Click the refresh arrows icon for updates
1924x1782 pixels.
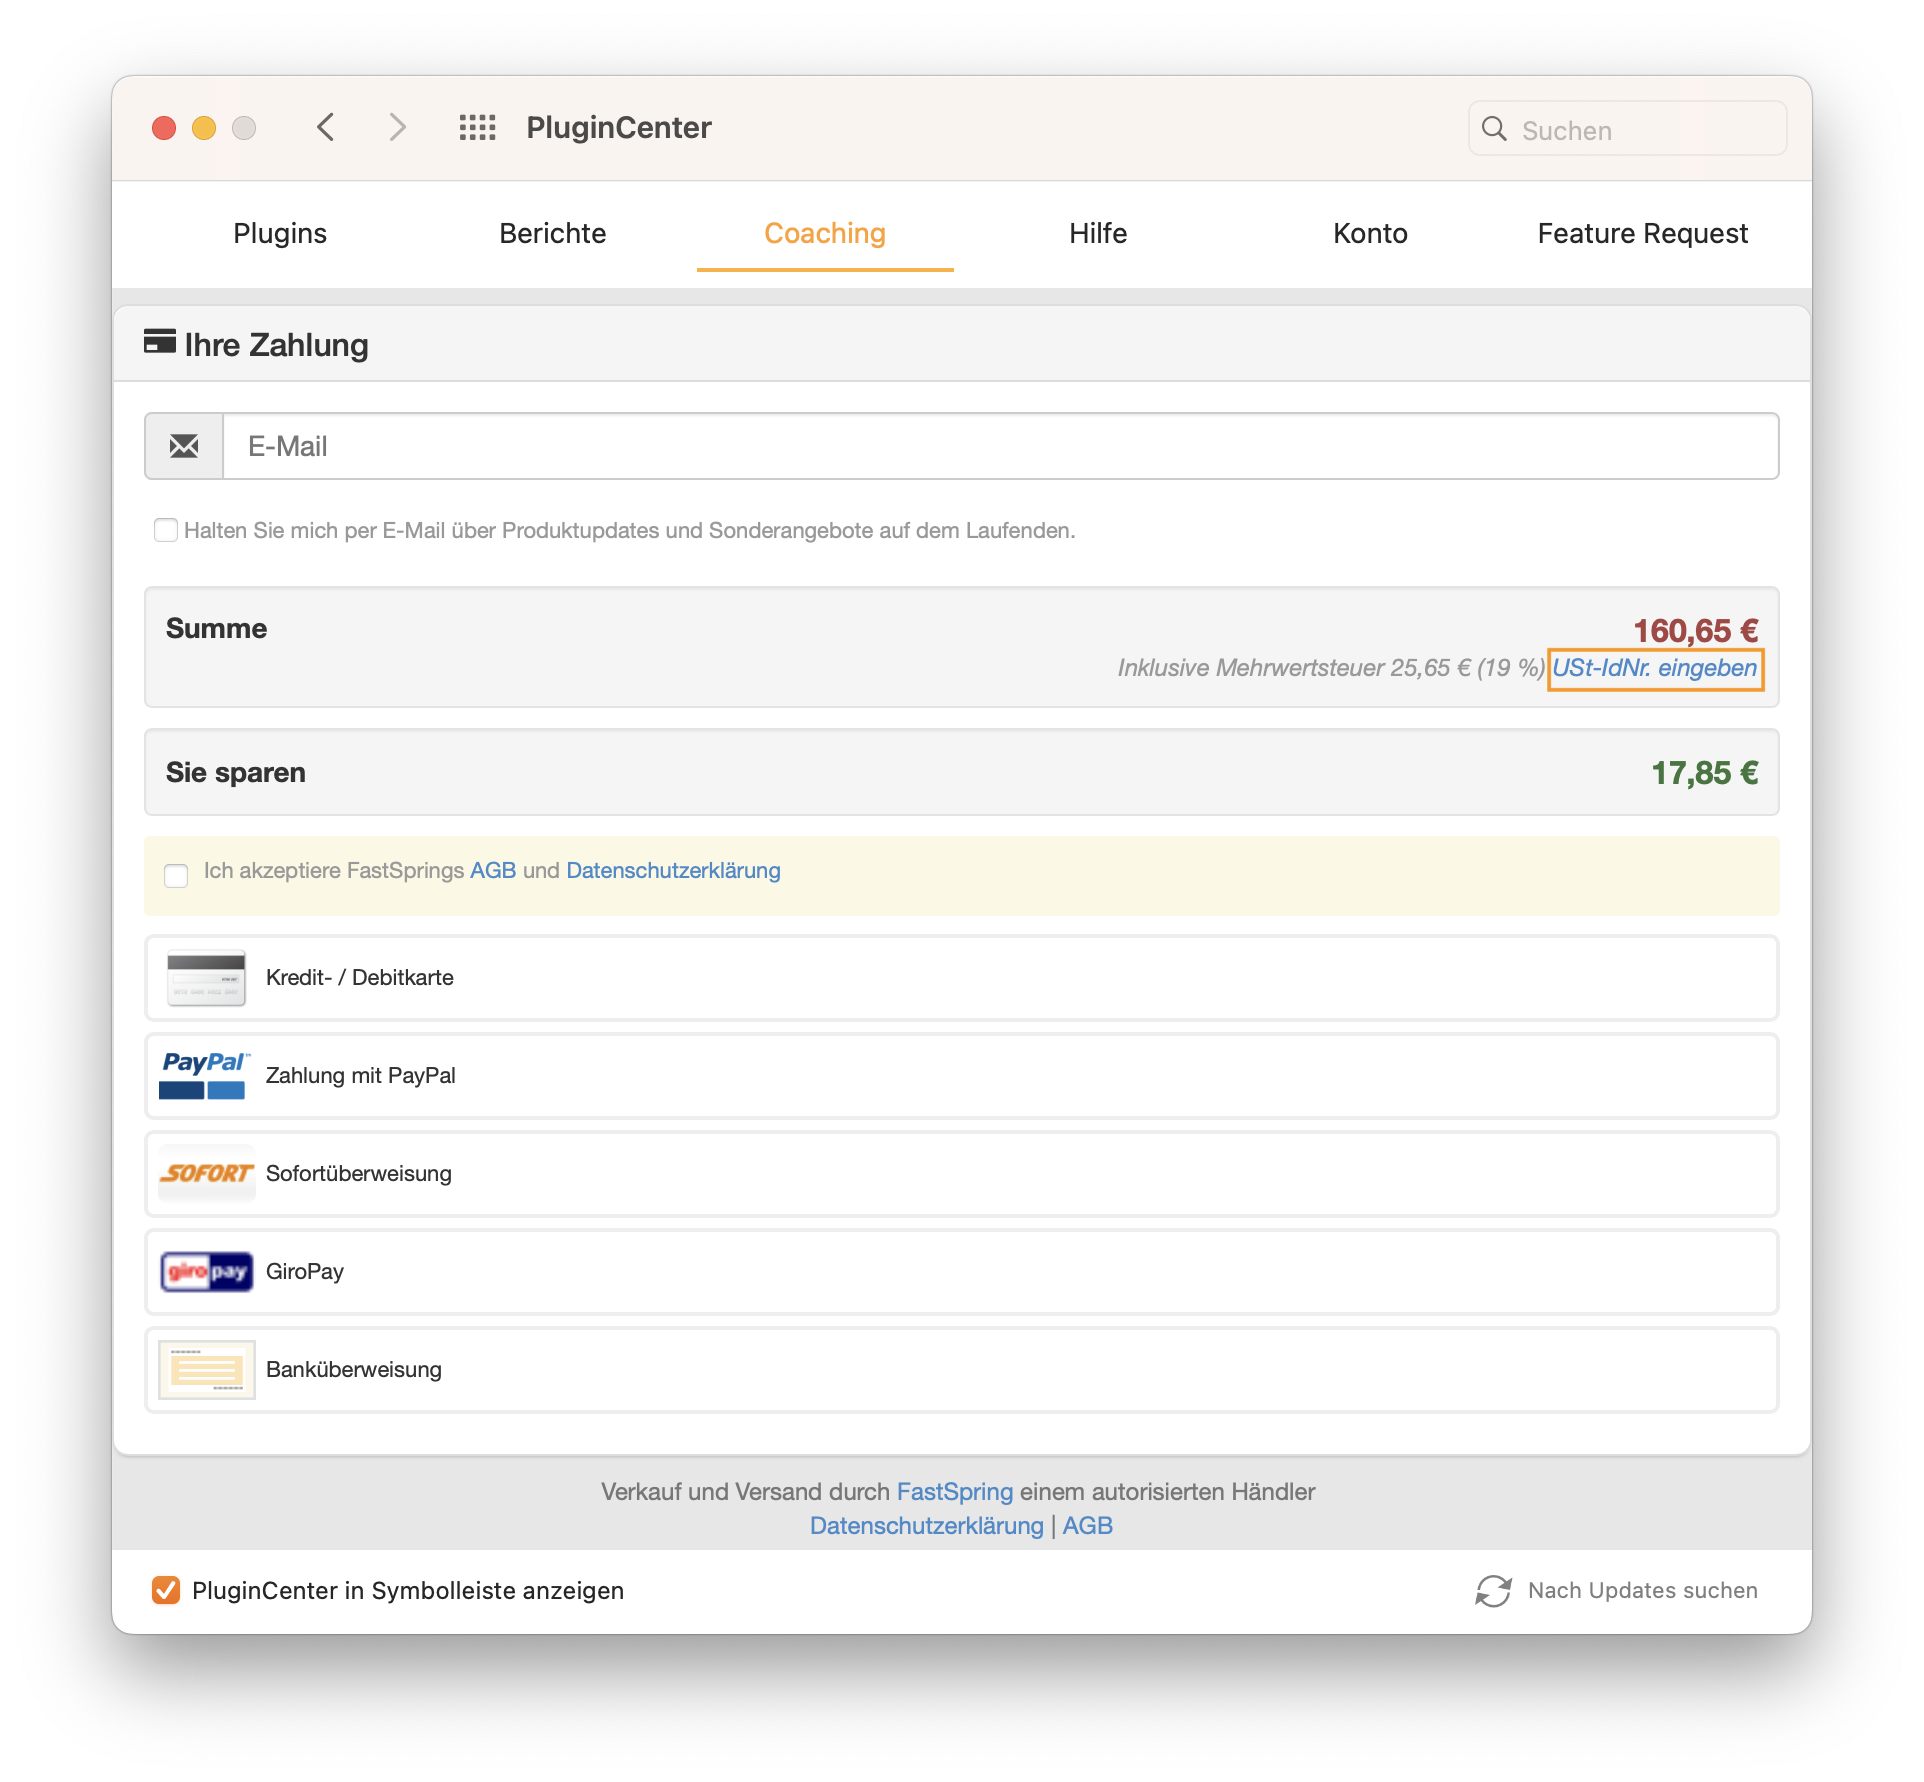click(1493, 1591)
